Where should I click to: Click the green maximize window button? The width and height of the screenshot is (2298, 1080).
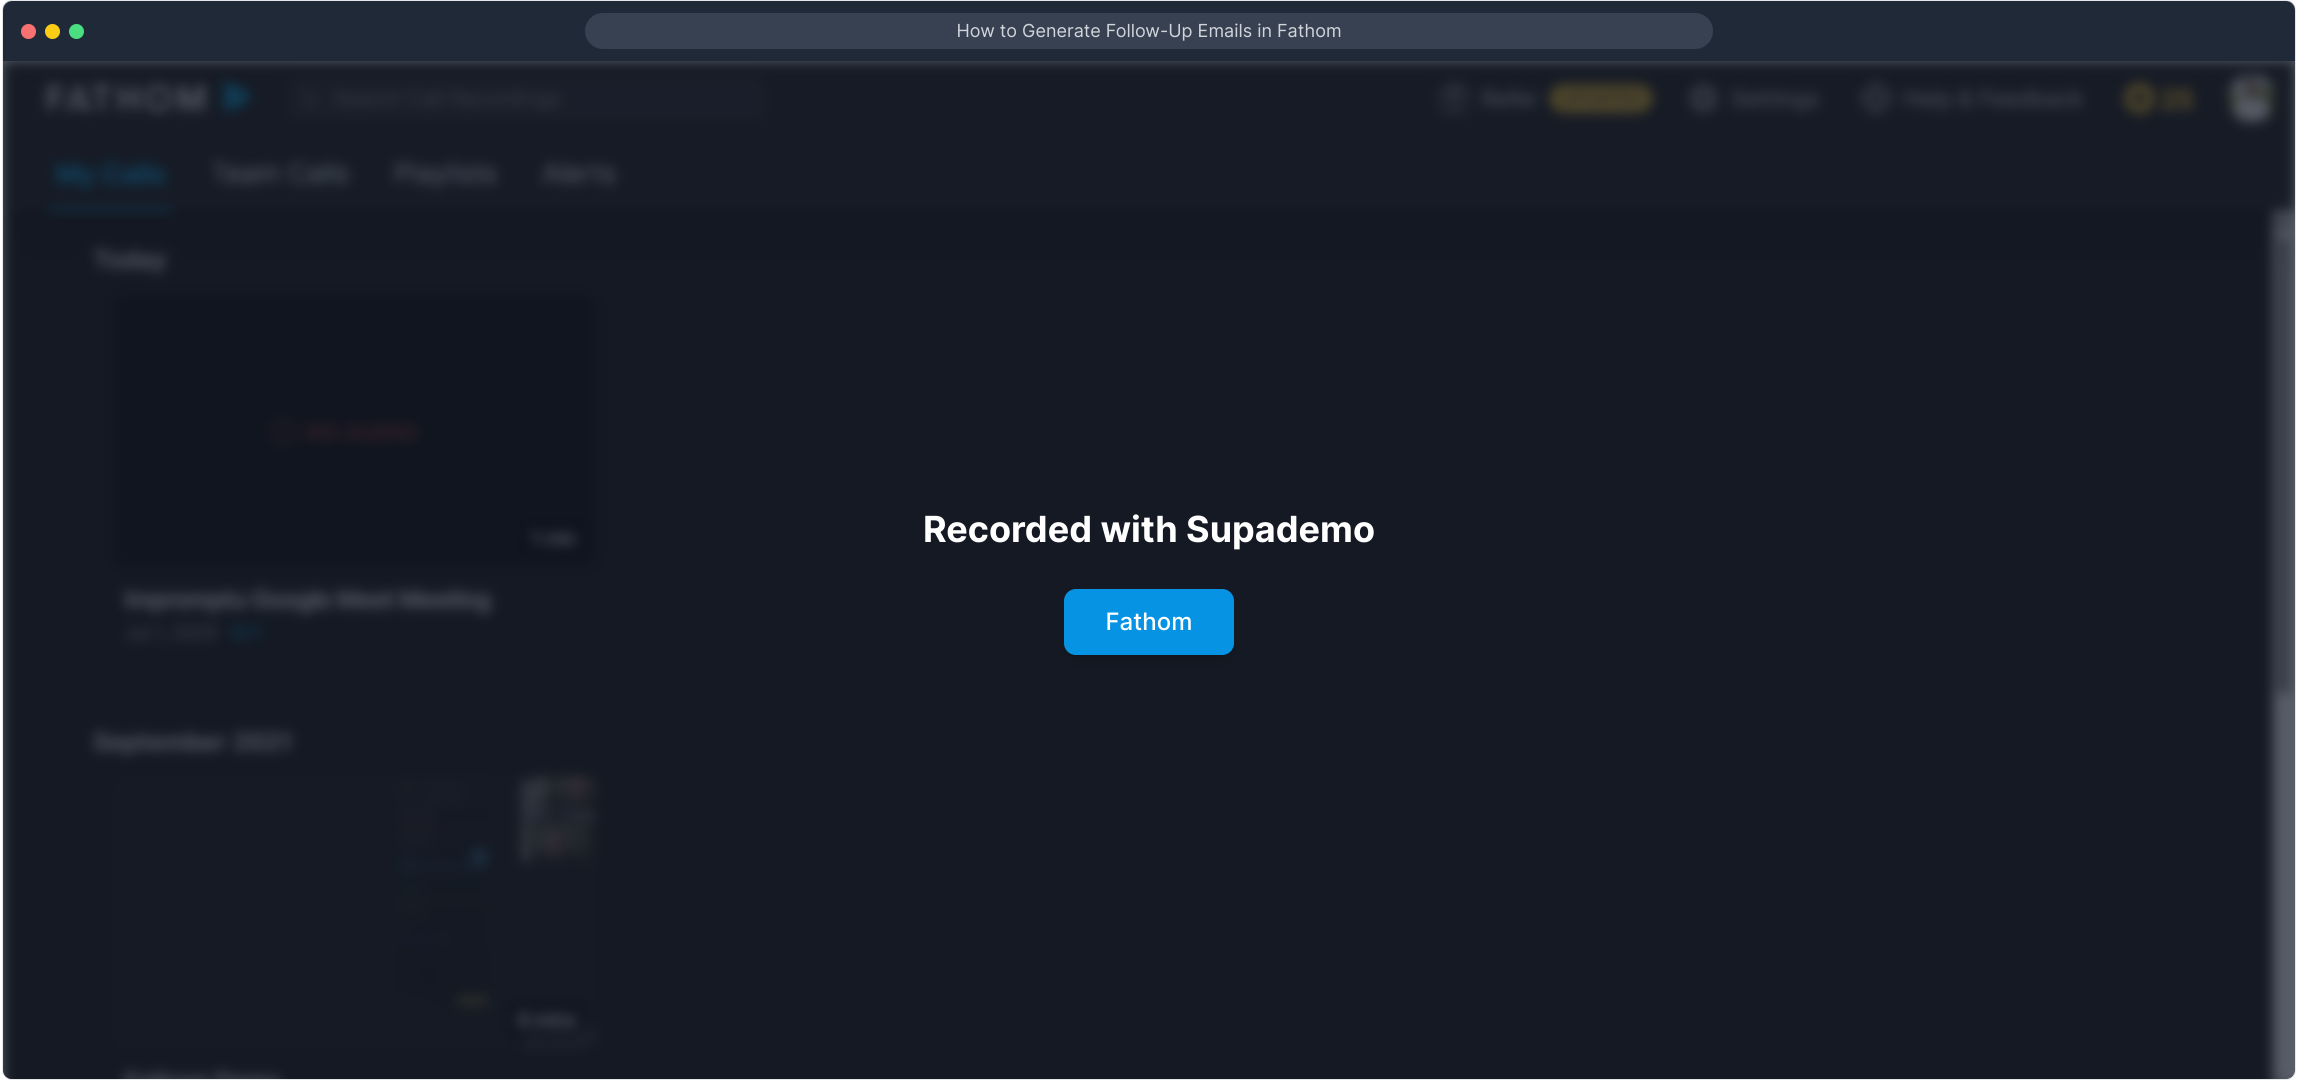(77, 32)
